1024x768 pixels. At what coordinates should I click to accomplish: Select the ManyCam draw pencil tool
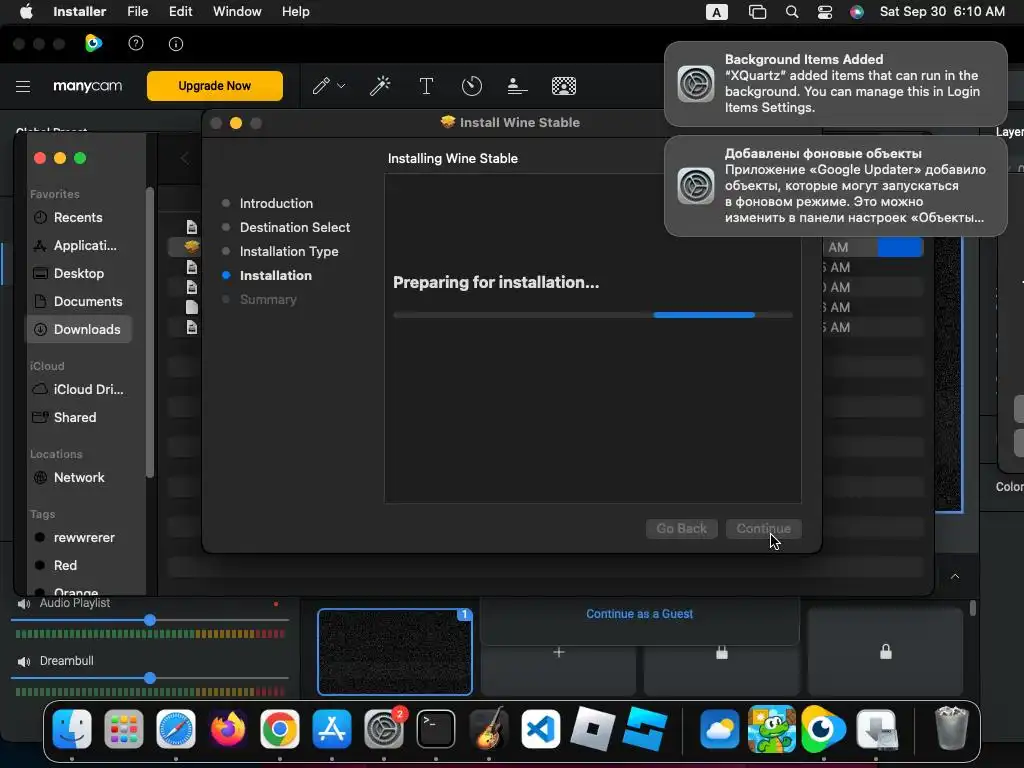[x=321, y=86]
